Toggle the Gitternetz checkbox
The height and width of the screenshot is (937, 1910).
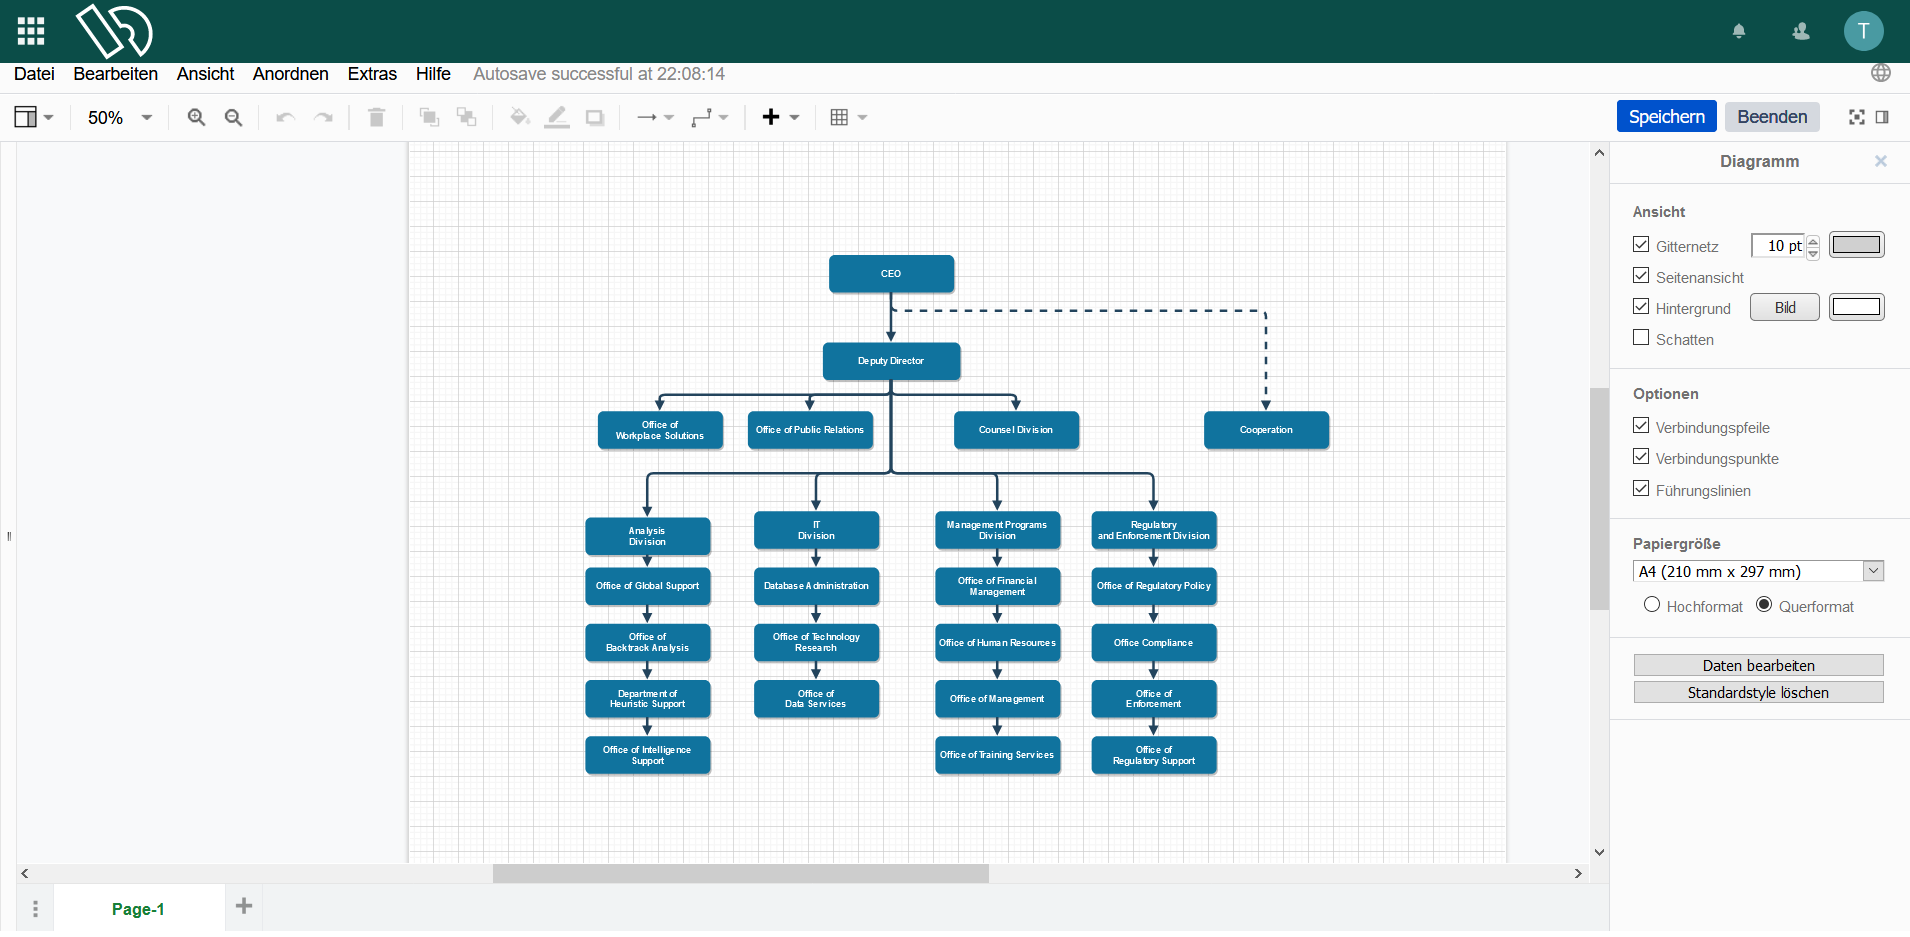[1641, 244]
